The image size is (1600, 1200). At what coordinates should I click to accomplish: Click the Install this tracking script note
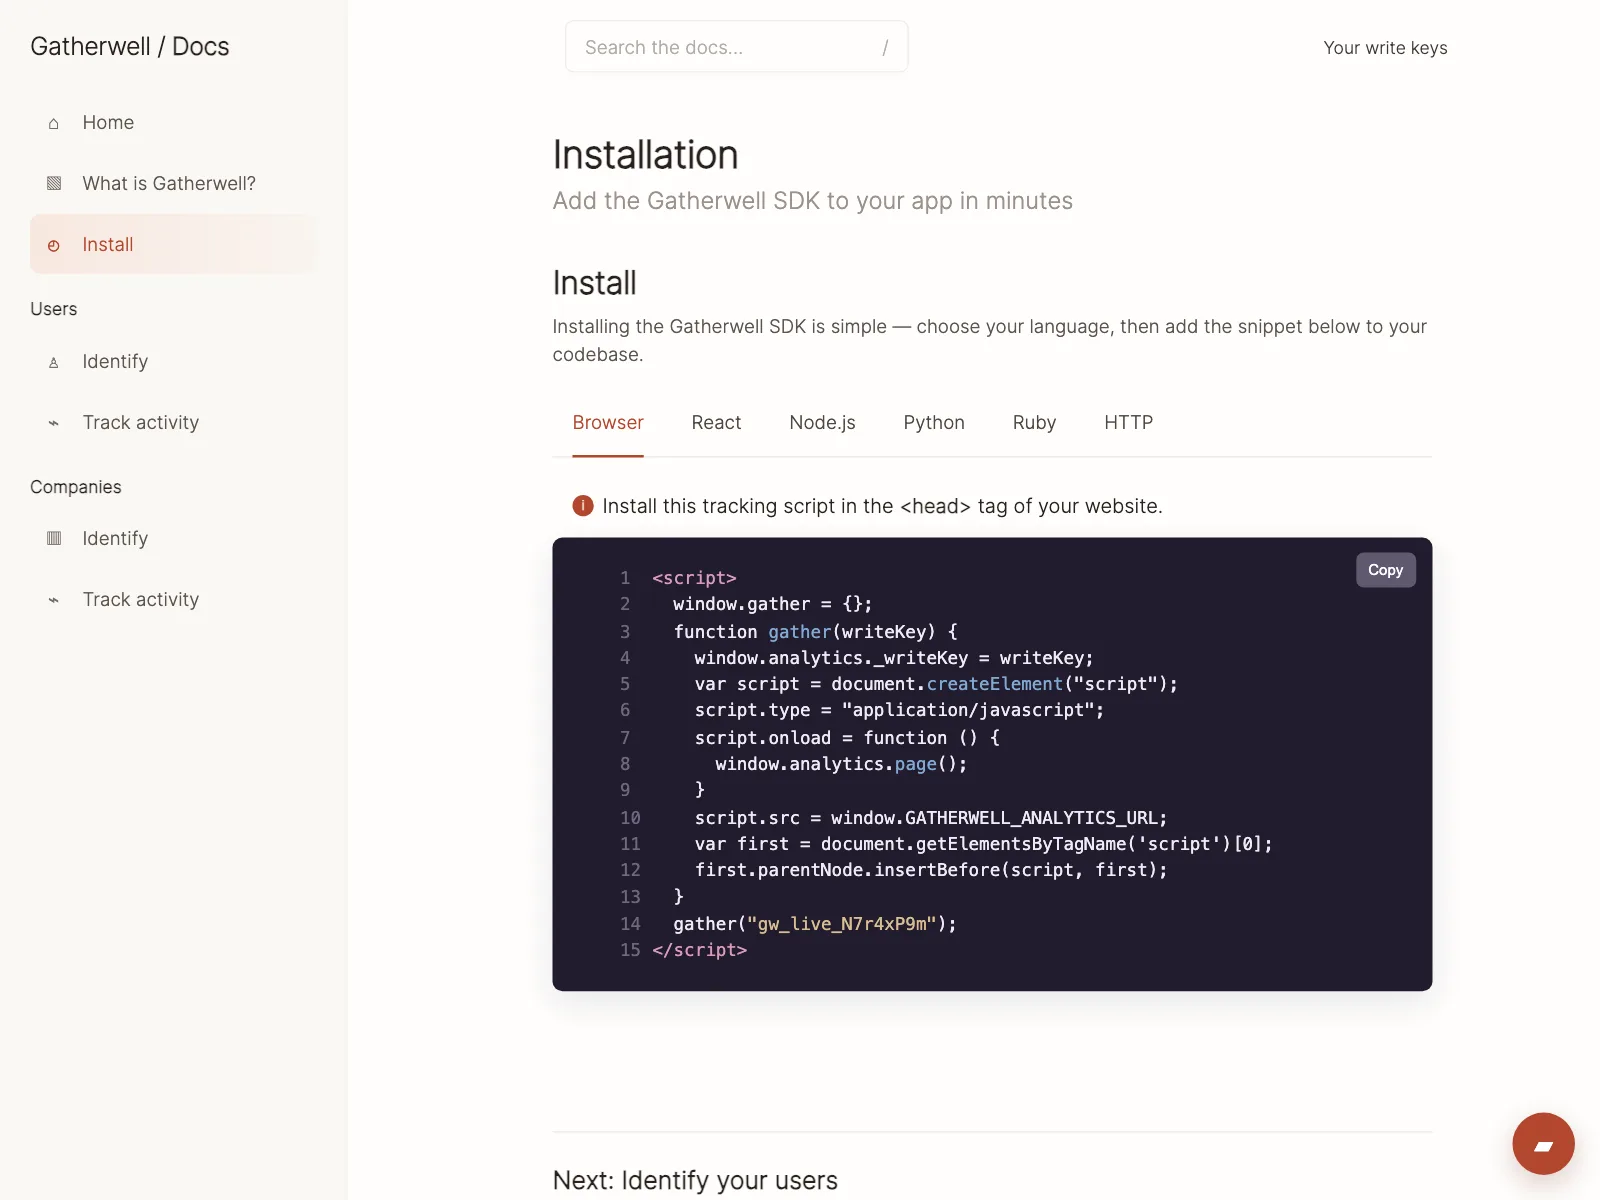pyautogui.click(x=882, y=506)
